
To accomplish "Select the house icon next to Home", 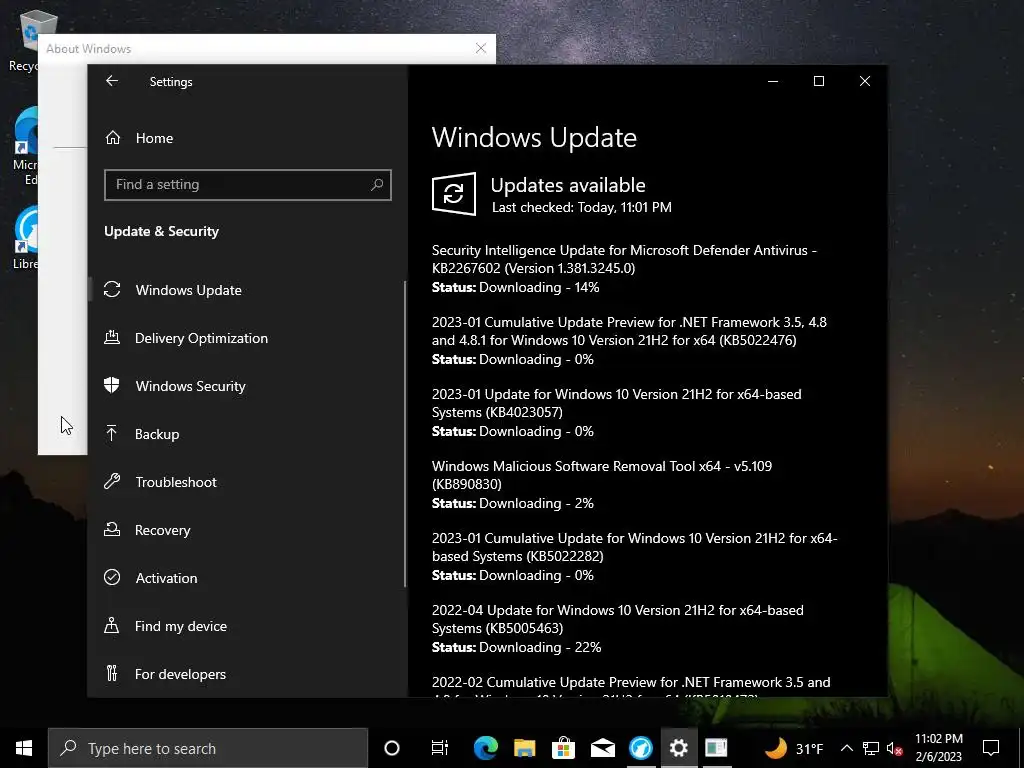I will click(x=112, y=138).
